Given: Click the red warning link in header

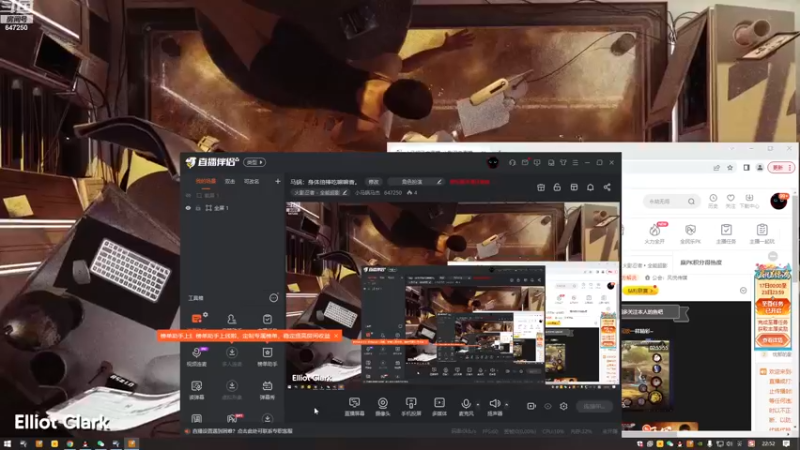Looking at the screenshot, I should coord(469,182).
